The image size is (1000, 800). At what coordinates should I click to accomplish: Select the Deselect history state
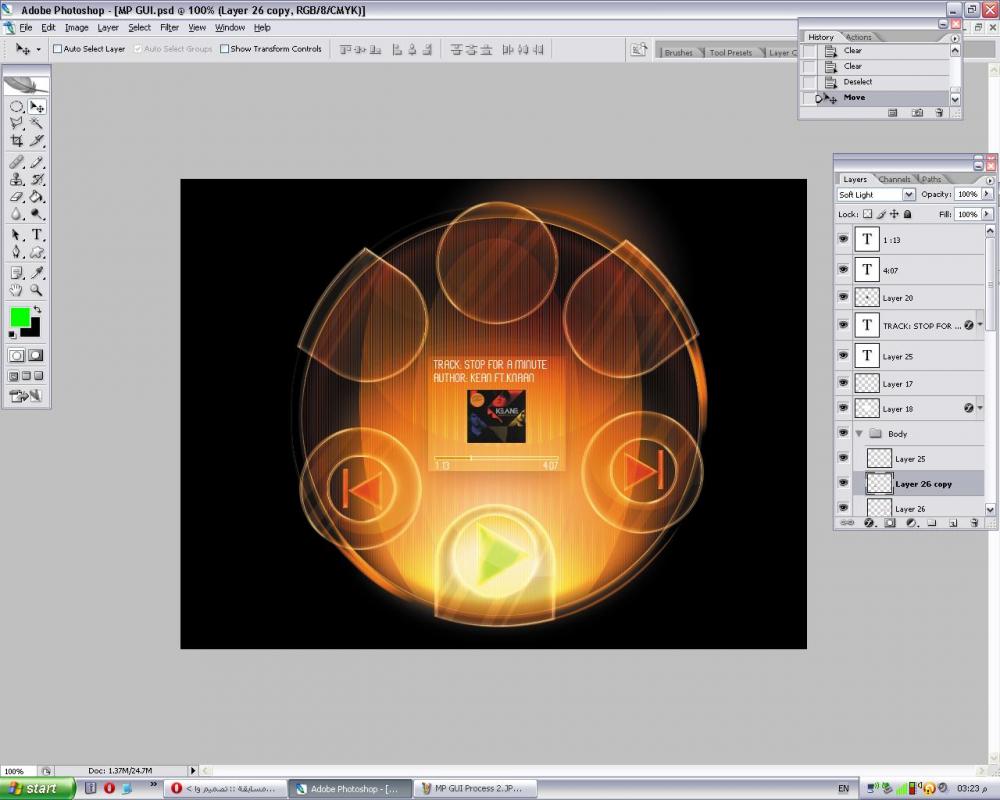coord(857,82)
